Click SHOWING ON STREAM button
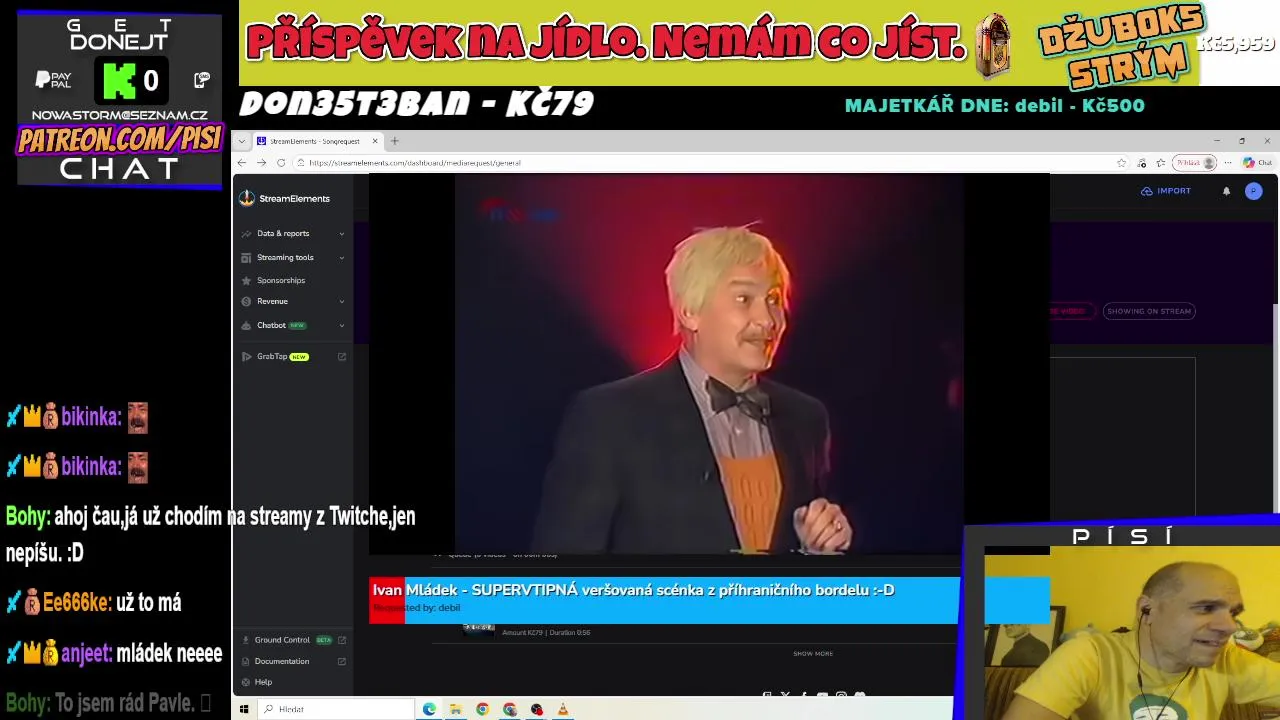1280x720 pixels. click(x=1149, y=311)
